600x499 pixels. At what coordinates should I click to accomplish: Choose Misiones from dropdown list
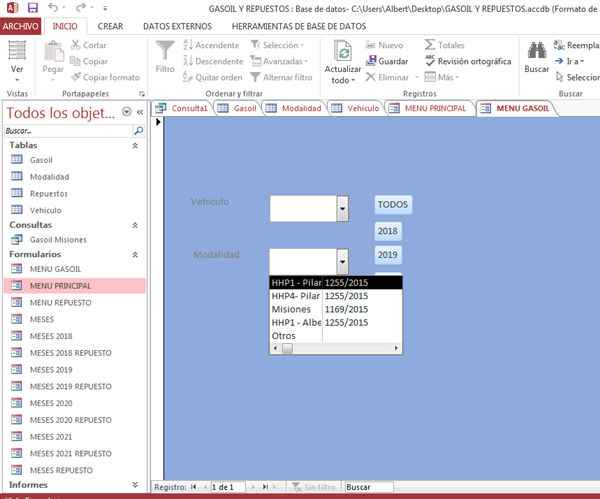click(x=336, y=309)
